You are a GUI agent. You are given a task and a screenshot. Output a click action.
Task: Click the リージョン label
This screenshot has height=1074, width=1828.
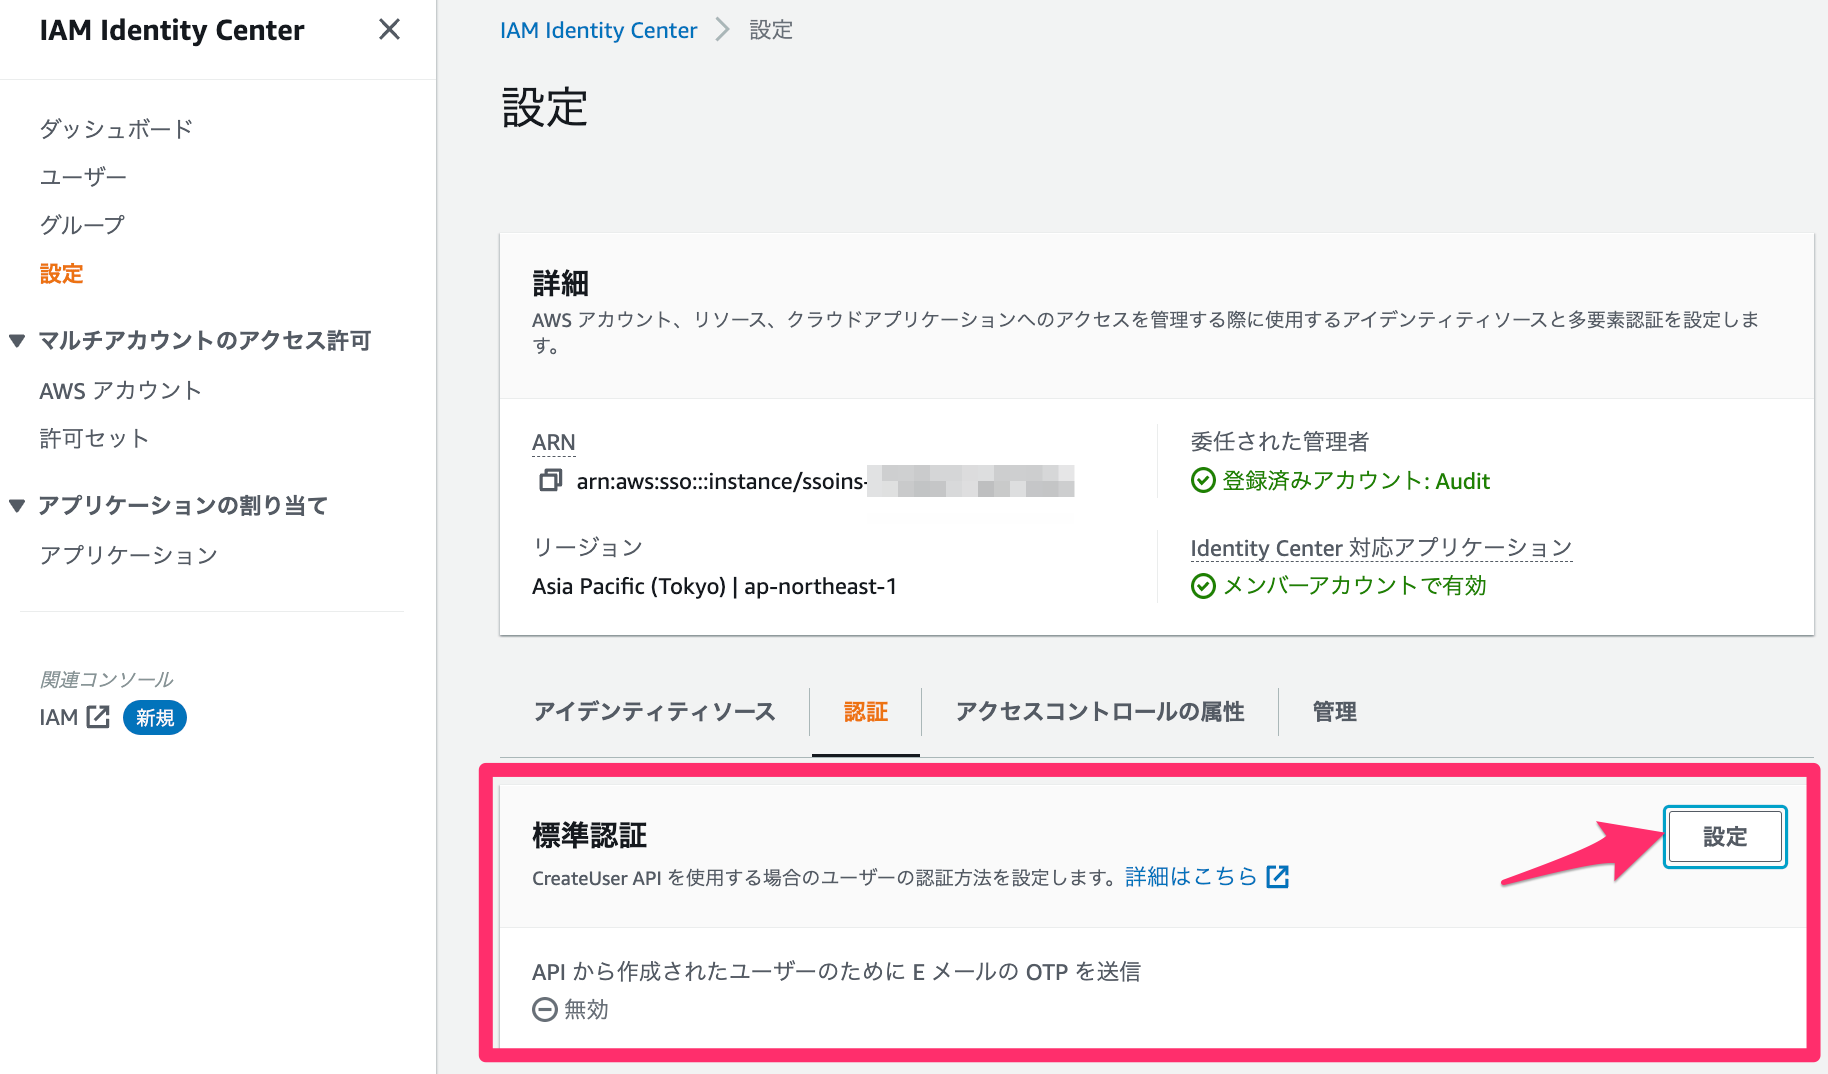pos(587,547)
